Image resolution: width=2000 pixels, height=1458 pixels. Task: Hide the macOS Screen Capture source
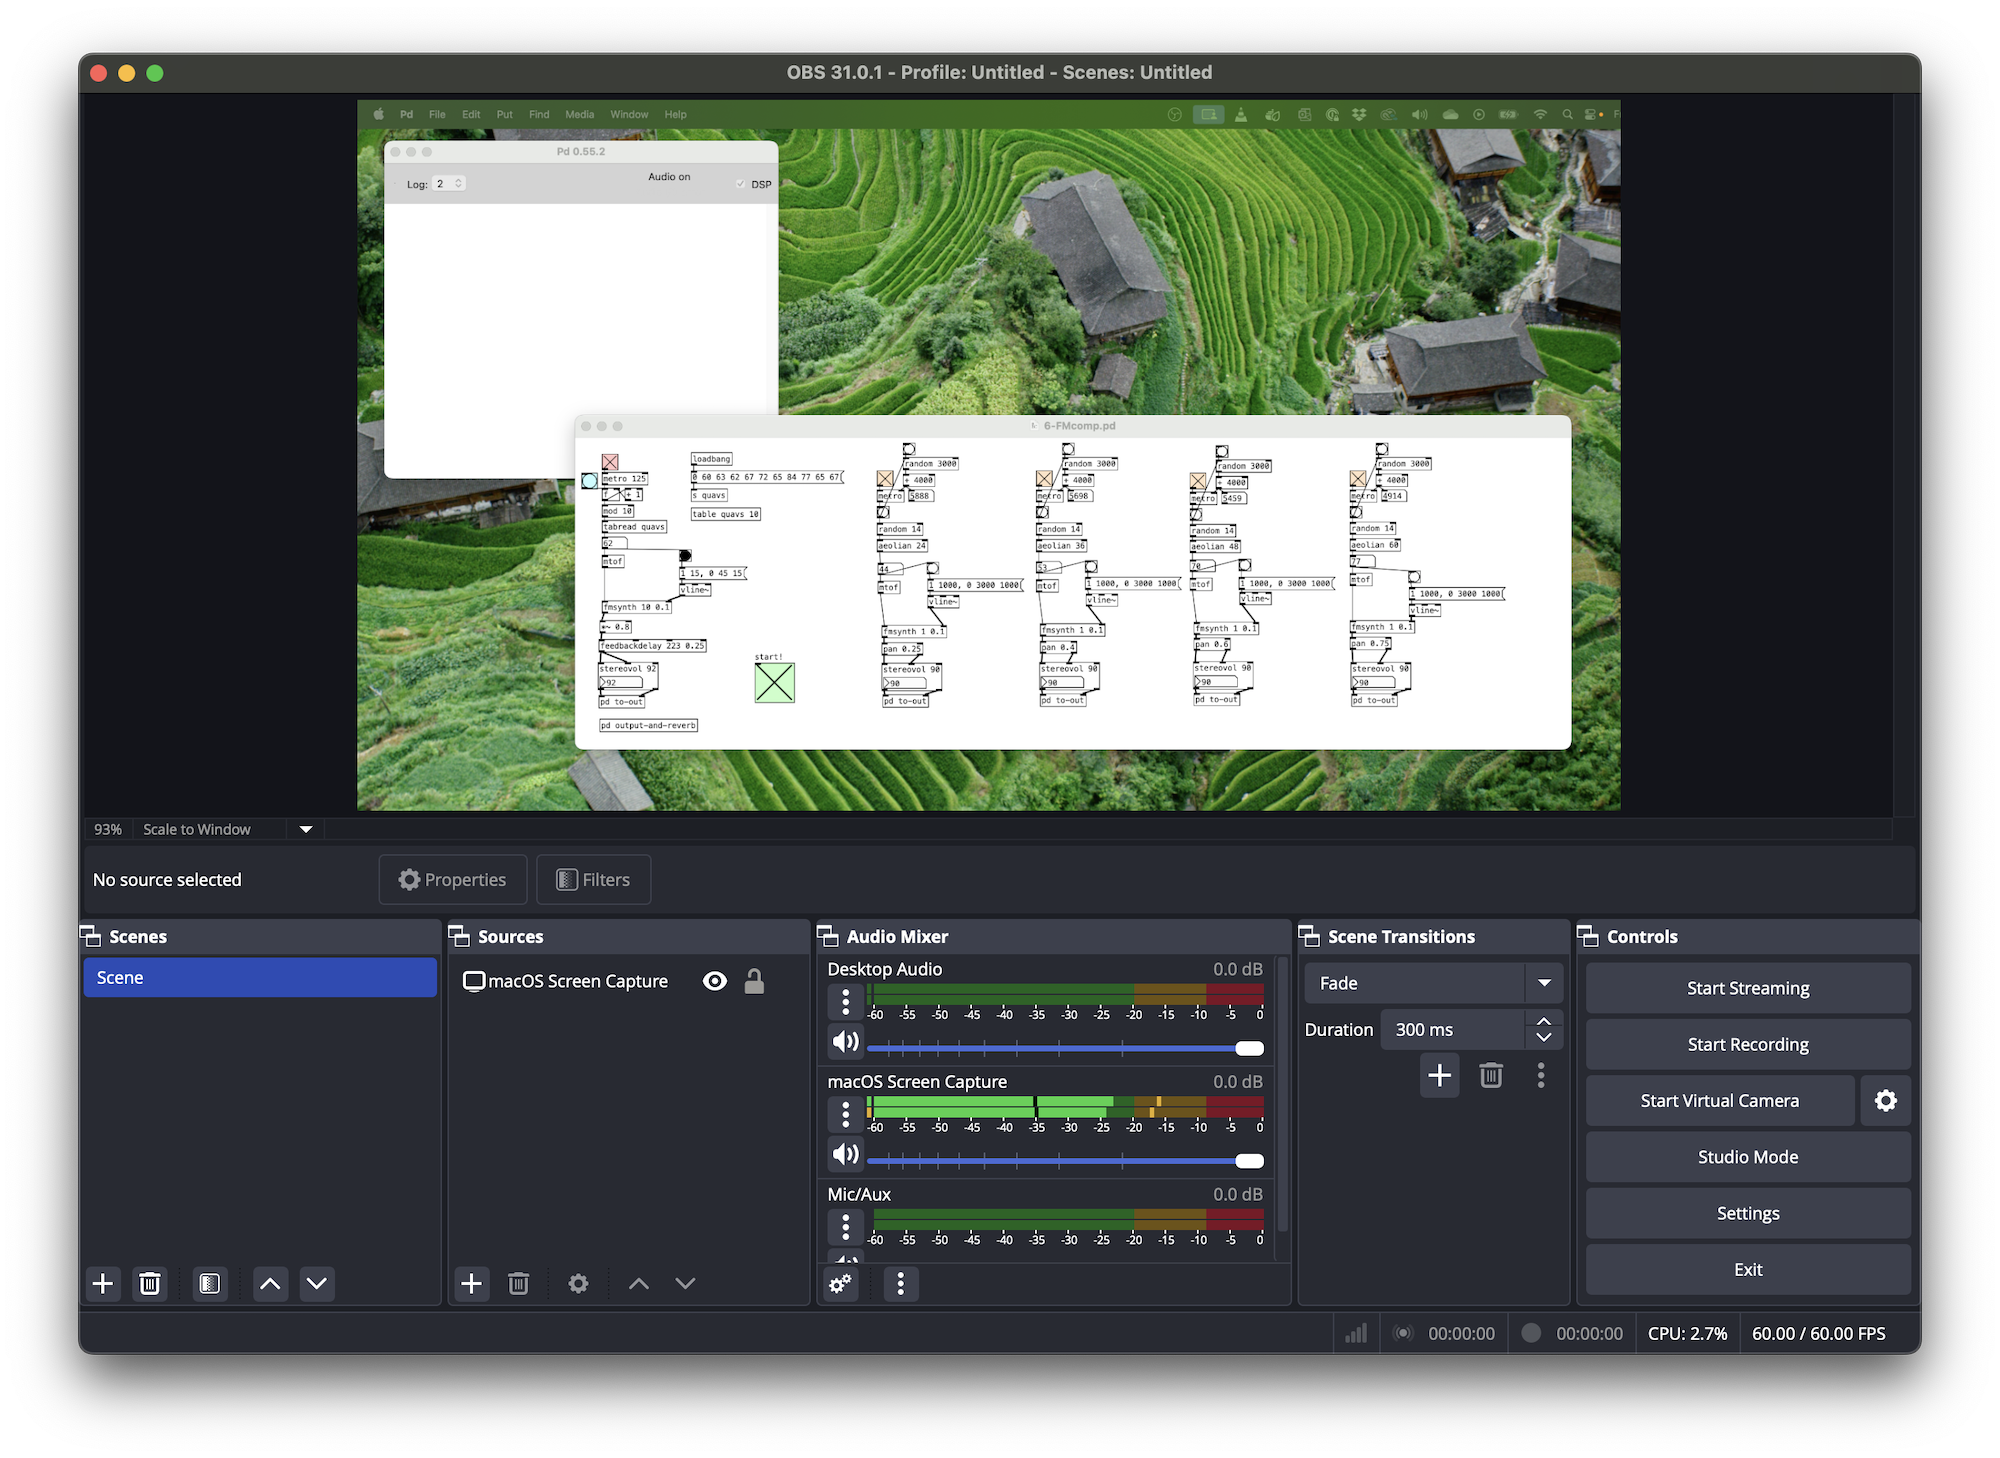click(x=714, y=981)
